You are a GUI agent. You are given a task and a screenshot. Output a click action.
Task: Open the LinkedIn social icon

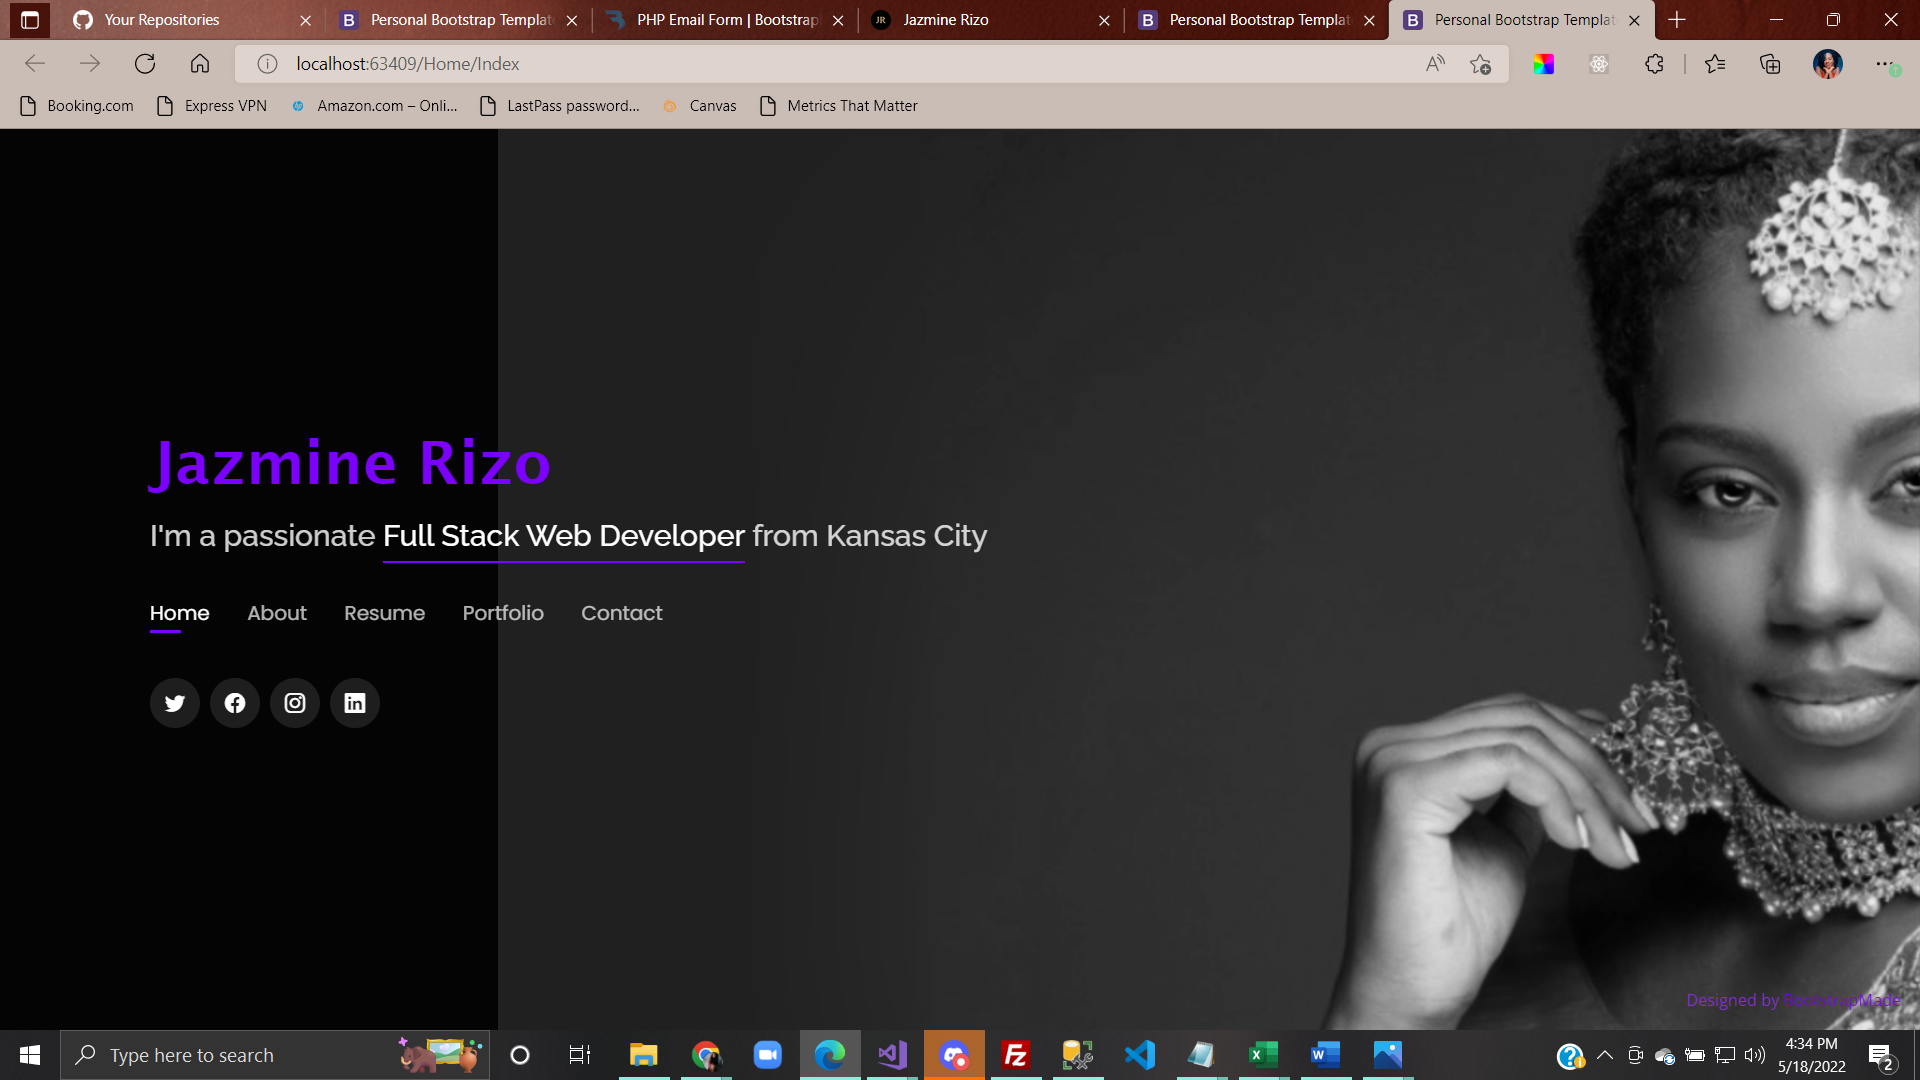click(x=354, y=703)
